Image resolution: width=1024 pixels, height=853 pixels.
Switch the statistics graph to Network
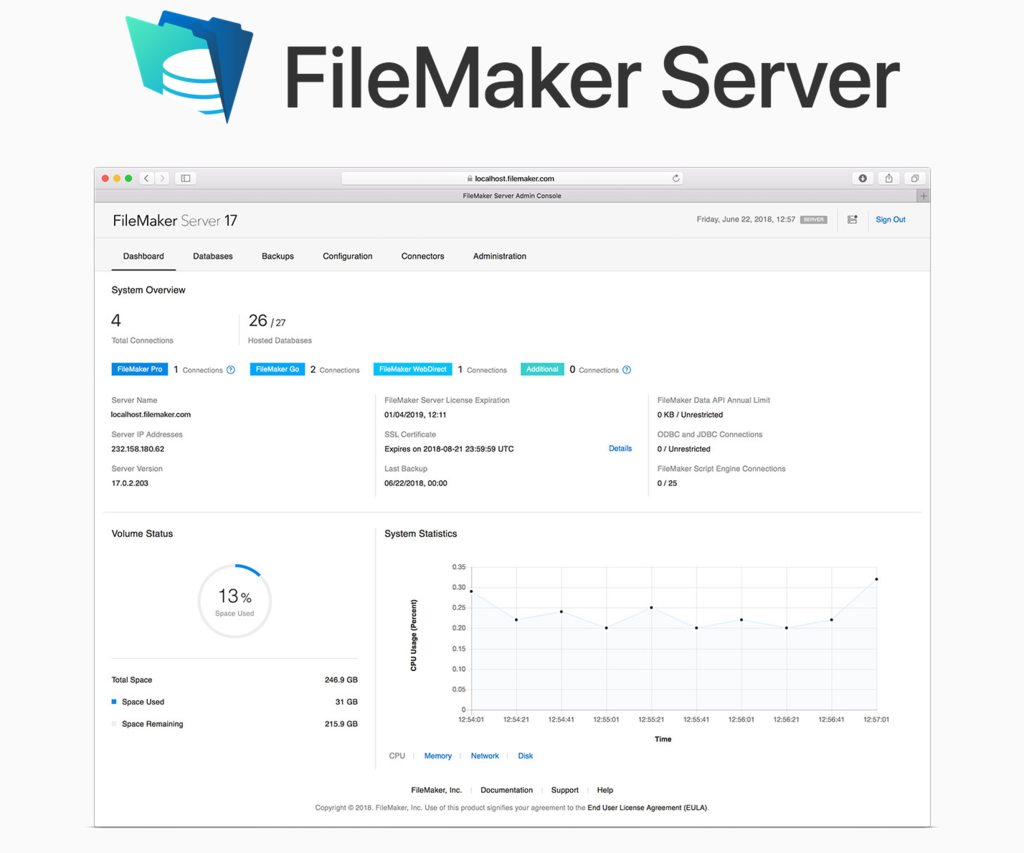[x=485, y=756]
